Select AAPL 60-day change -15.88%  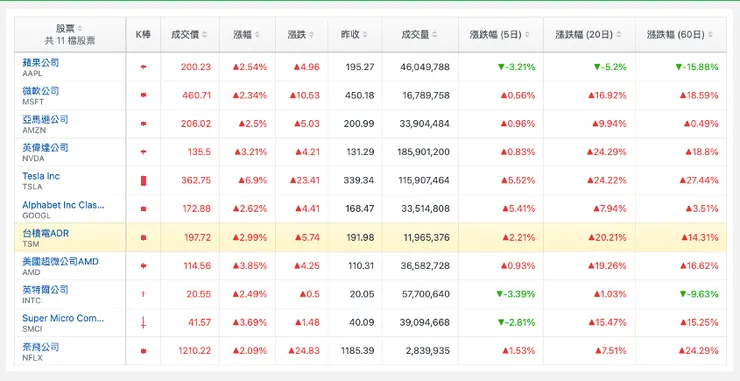pos(697,67)
